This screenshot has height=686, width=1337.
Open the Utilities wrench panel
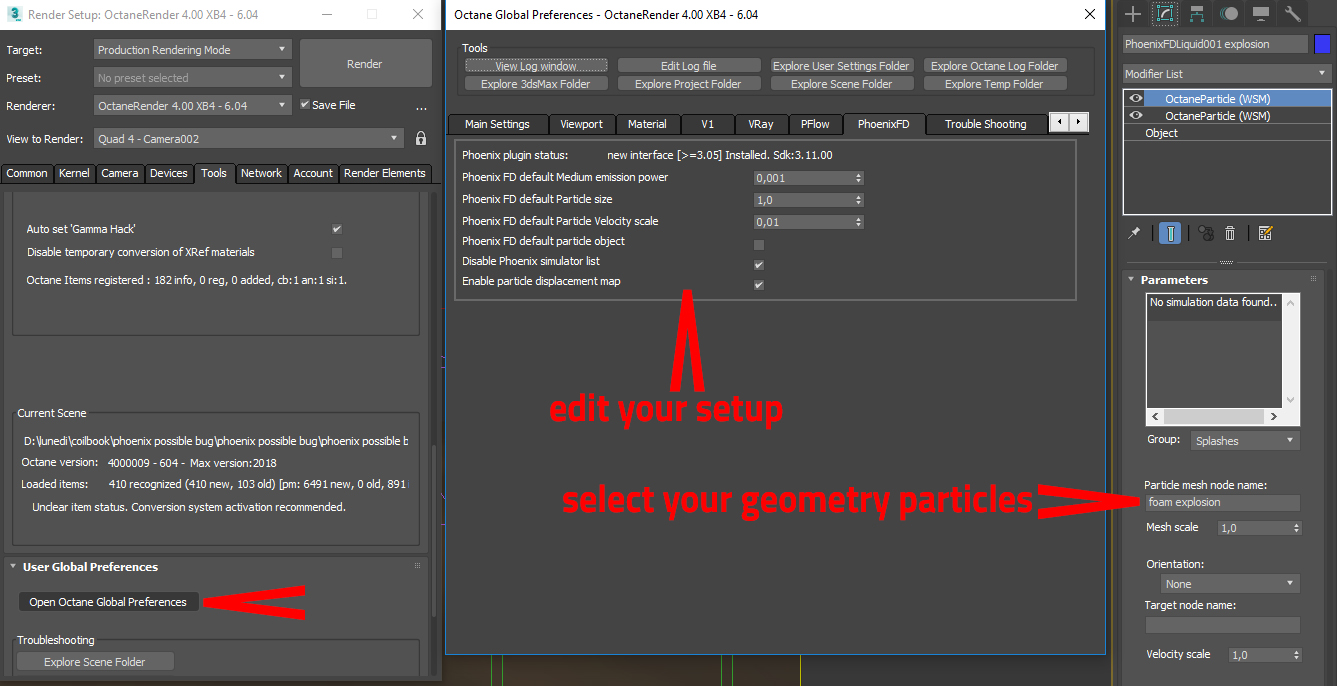[1293, 14]
